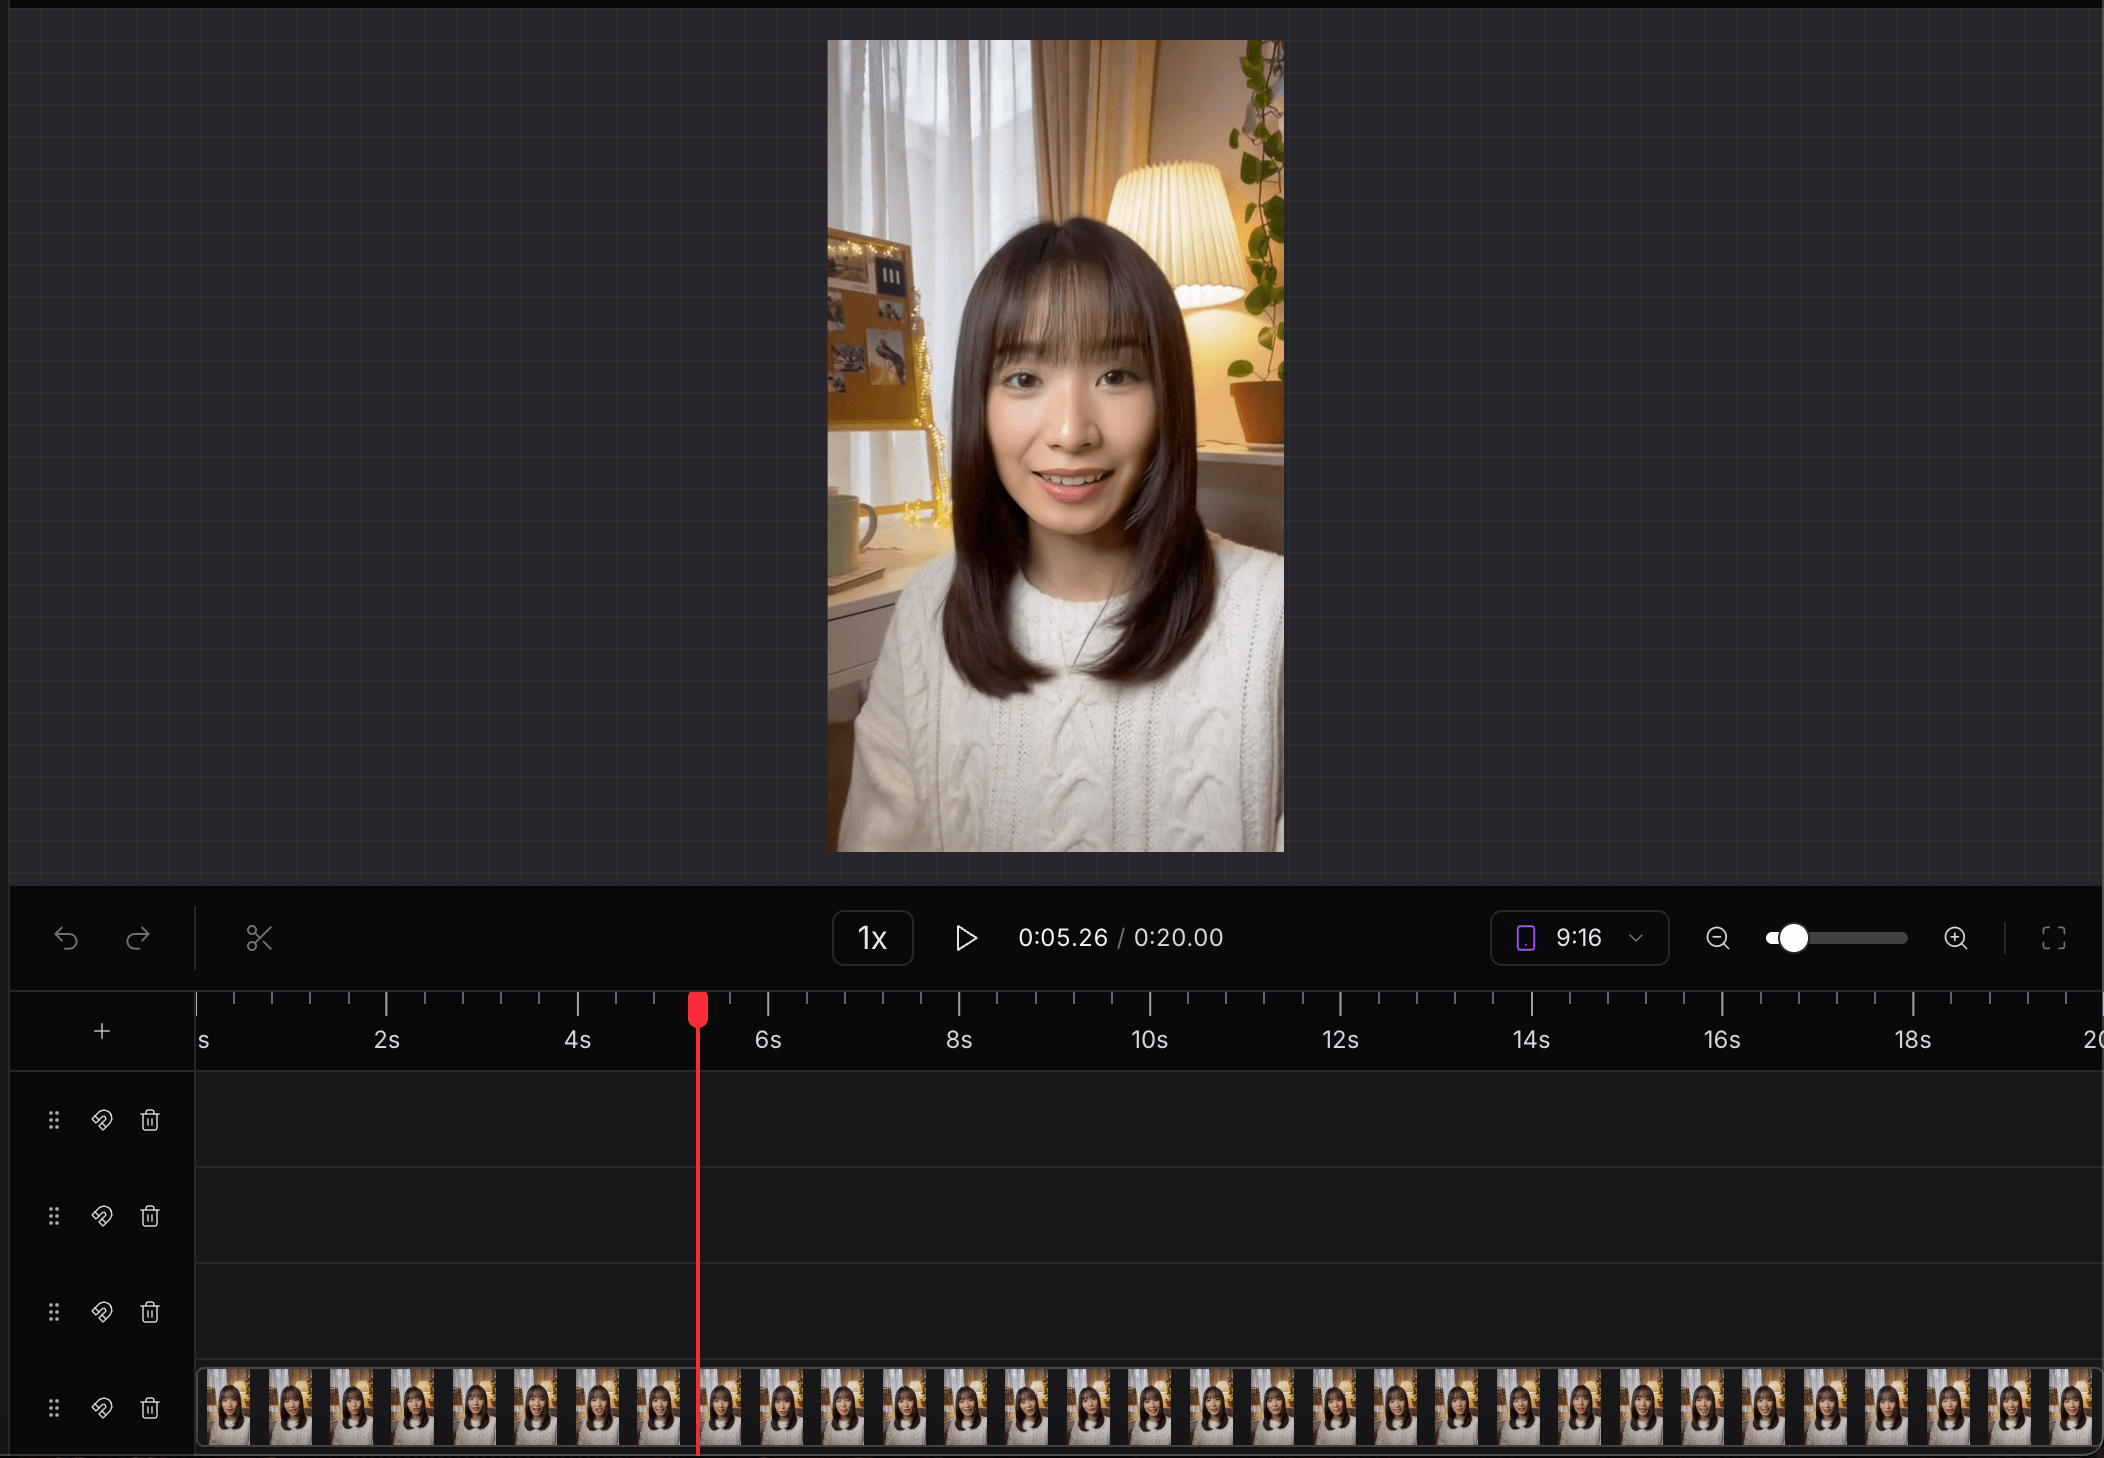
Task: Toggle the magnet snapping on the second track
Action: (x=102, y=1216)
